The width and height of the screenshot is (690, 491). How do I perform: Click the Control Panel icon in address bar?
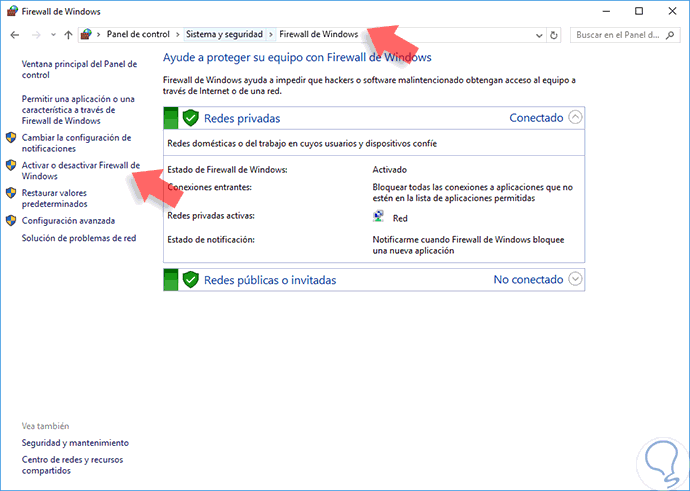(x=87, y=34)
